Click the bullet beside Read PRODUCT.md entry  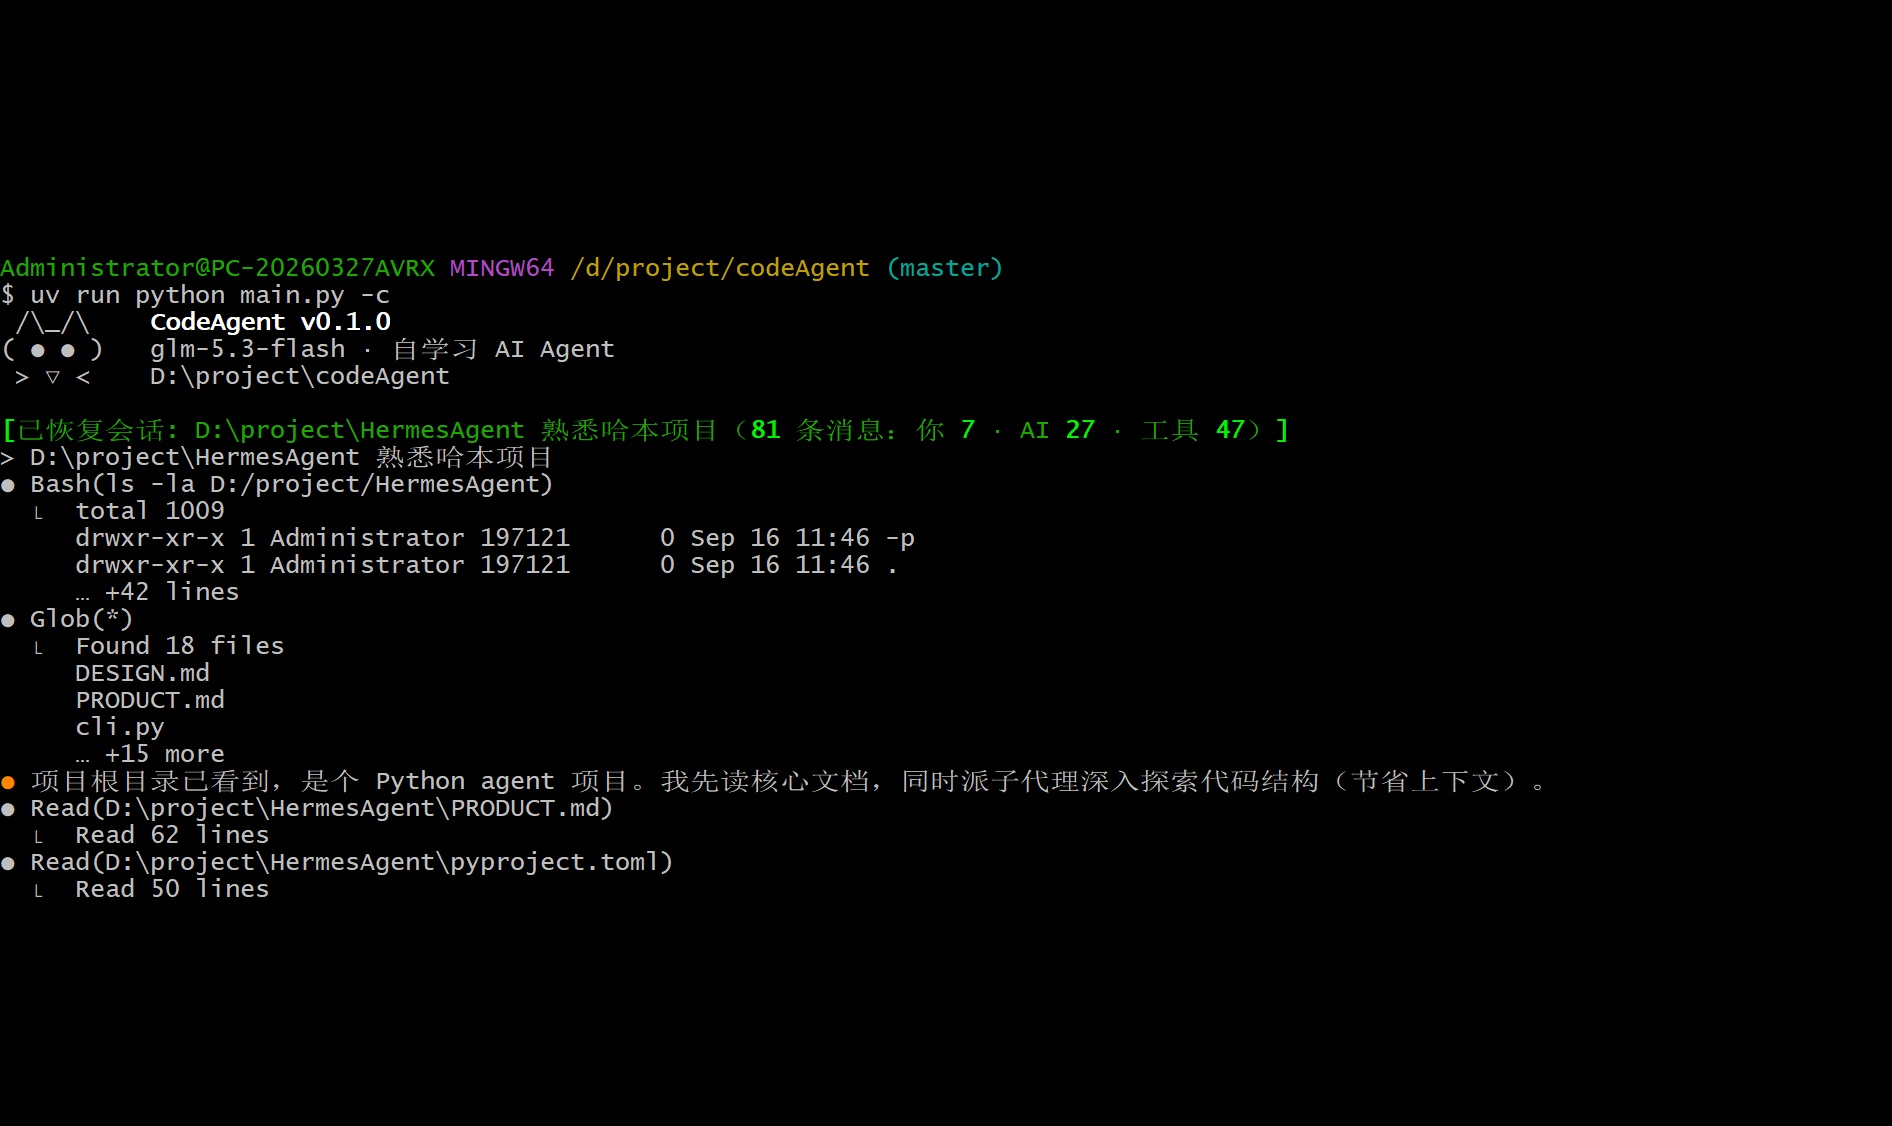tap(8, 809)
